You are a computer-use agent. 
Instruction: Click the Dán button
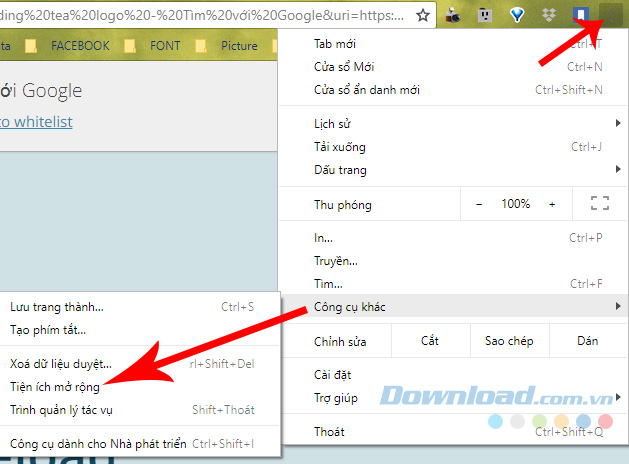[588, 341]
